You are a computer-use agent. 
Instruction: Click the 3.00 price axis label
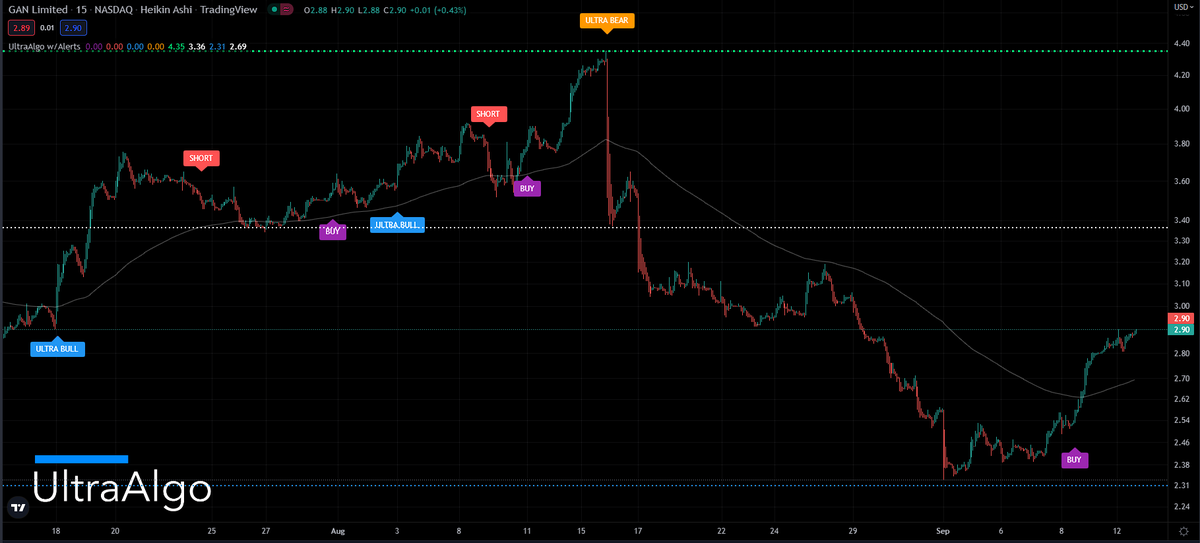coord(1181,306)
